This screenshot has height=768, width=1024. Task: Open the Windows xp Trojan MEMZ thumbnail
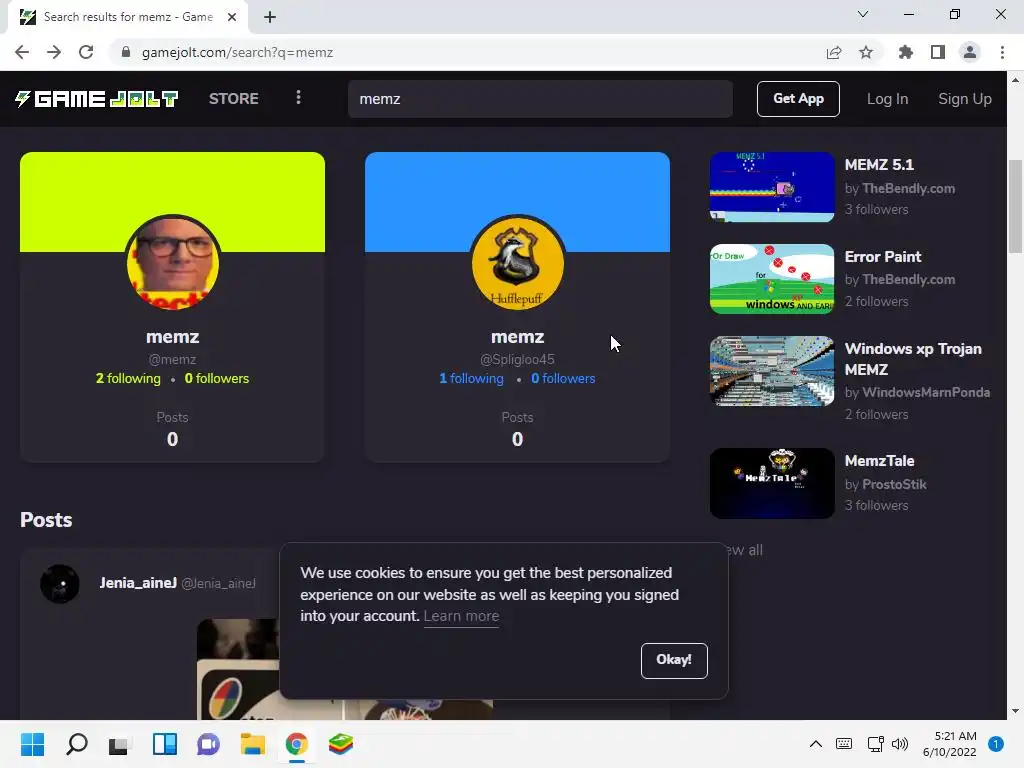click(772, 371)
